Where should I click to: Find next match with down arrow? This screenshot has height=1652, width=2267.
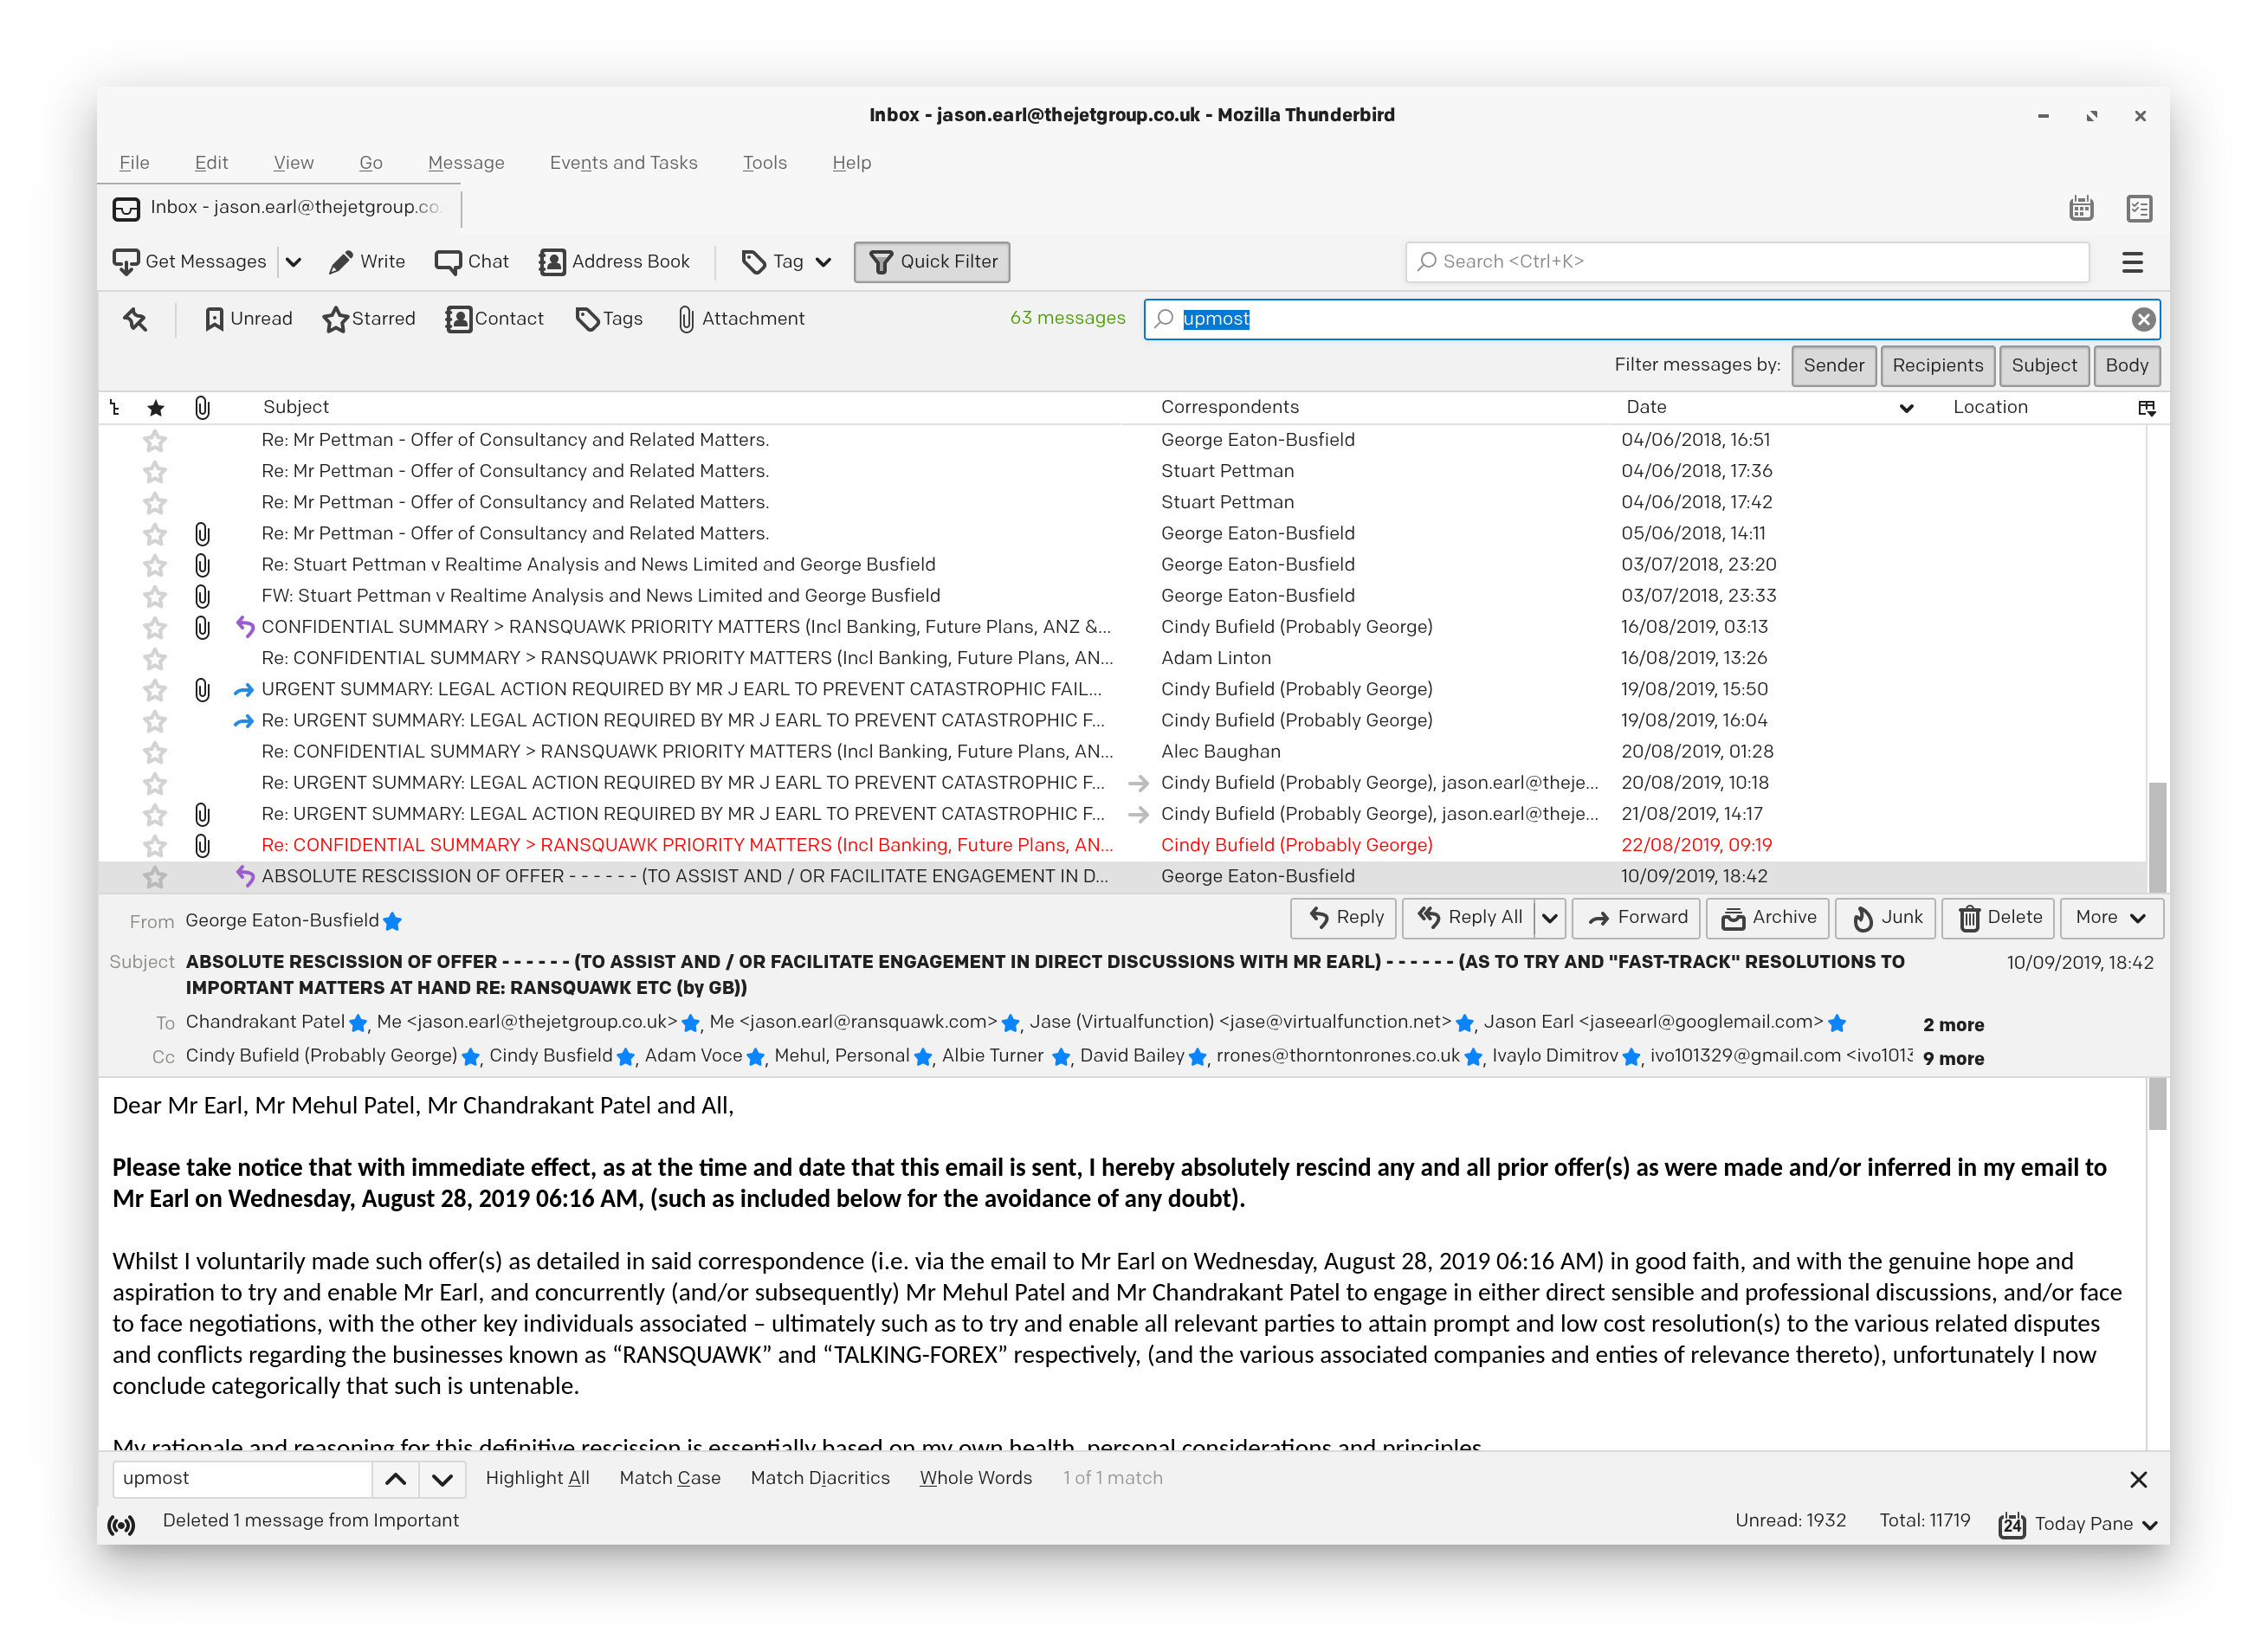442,1479
